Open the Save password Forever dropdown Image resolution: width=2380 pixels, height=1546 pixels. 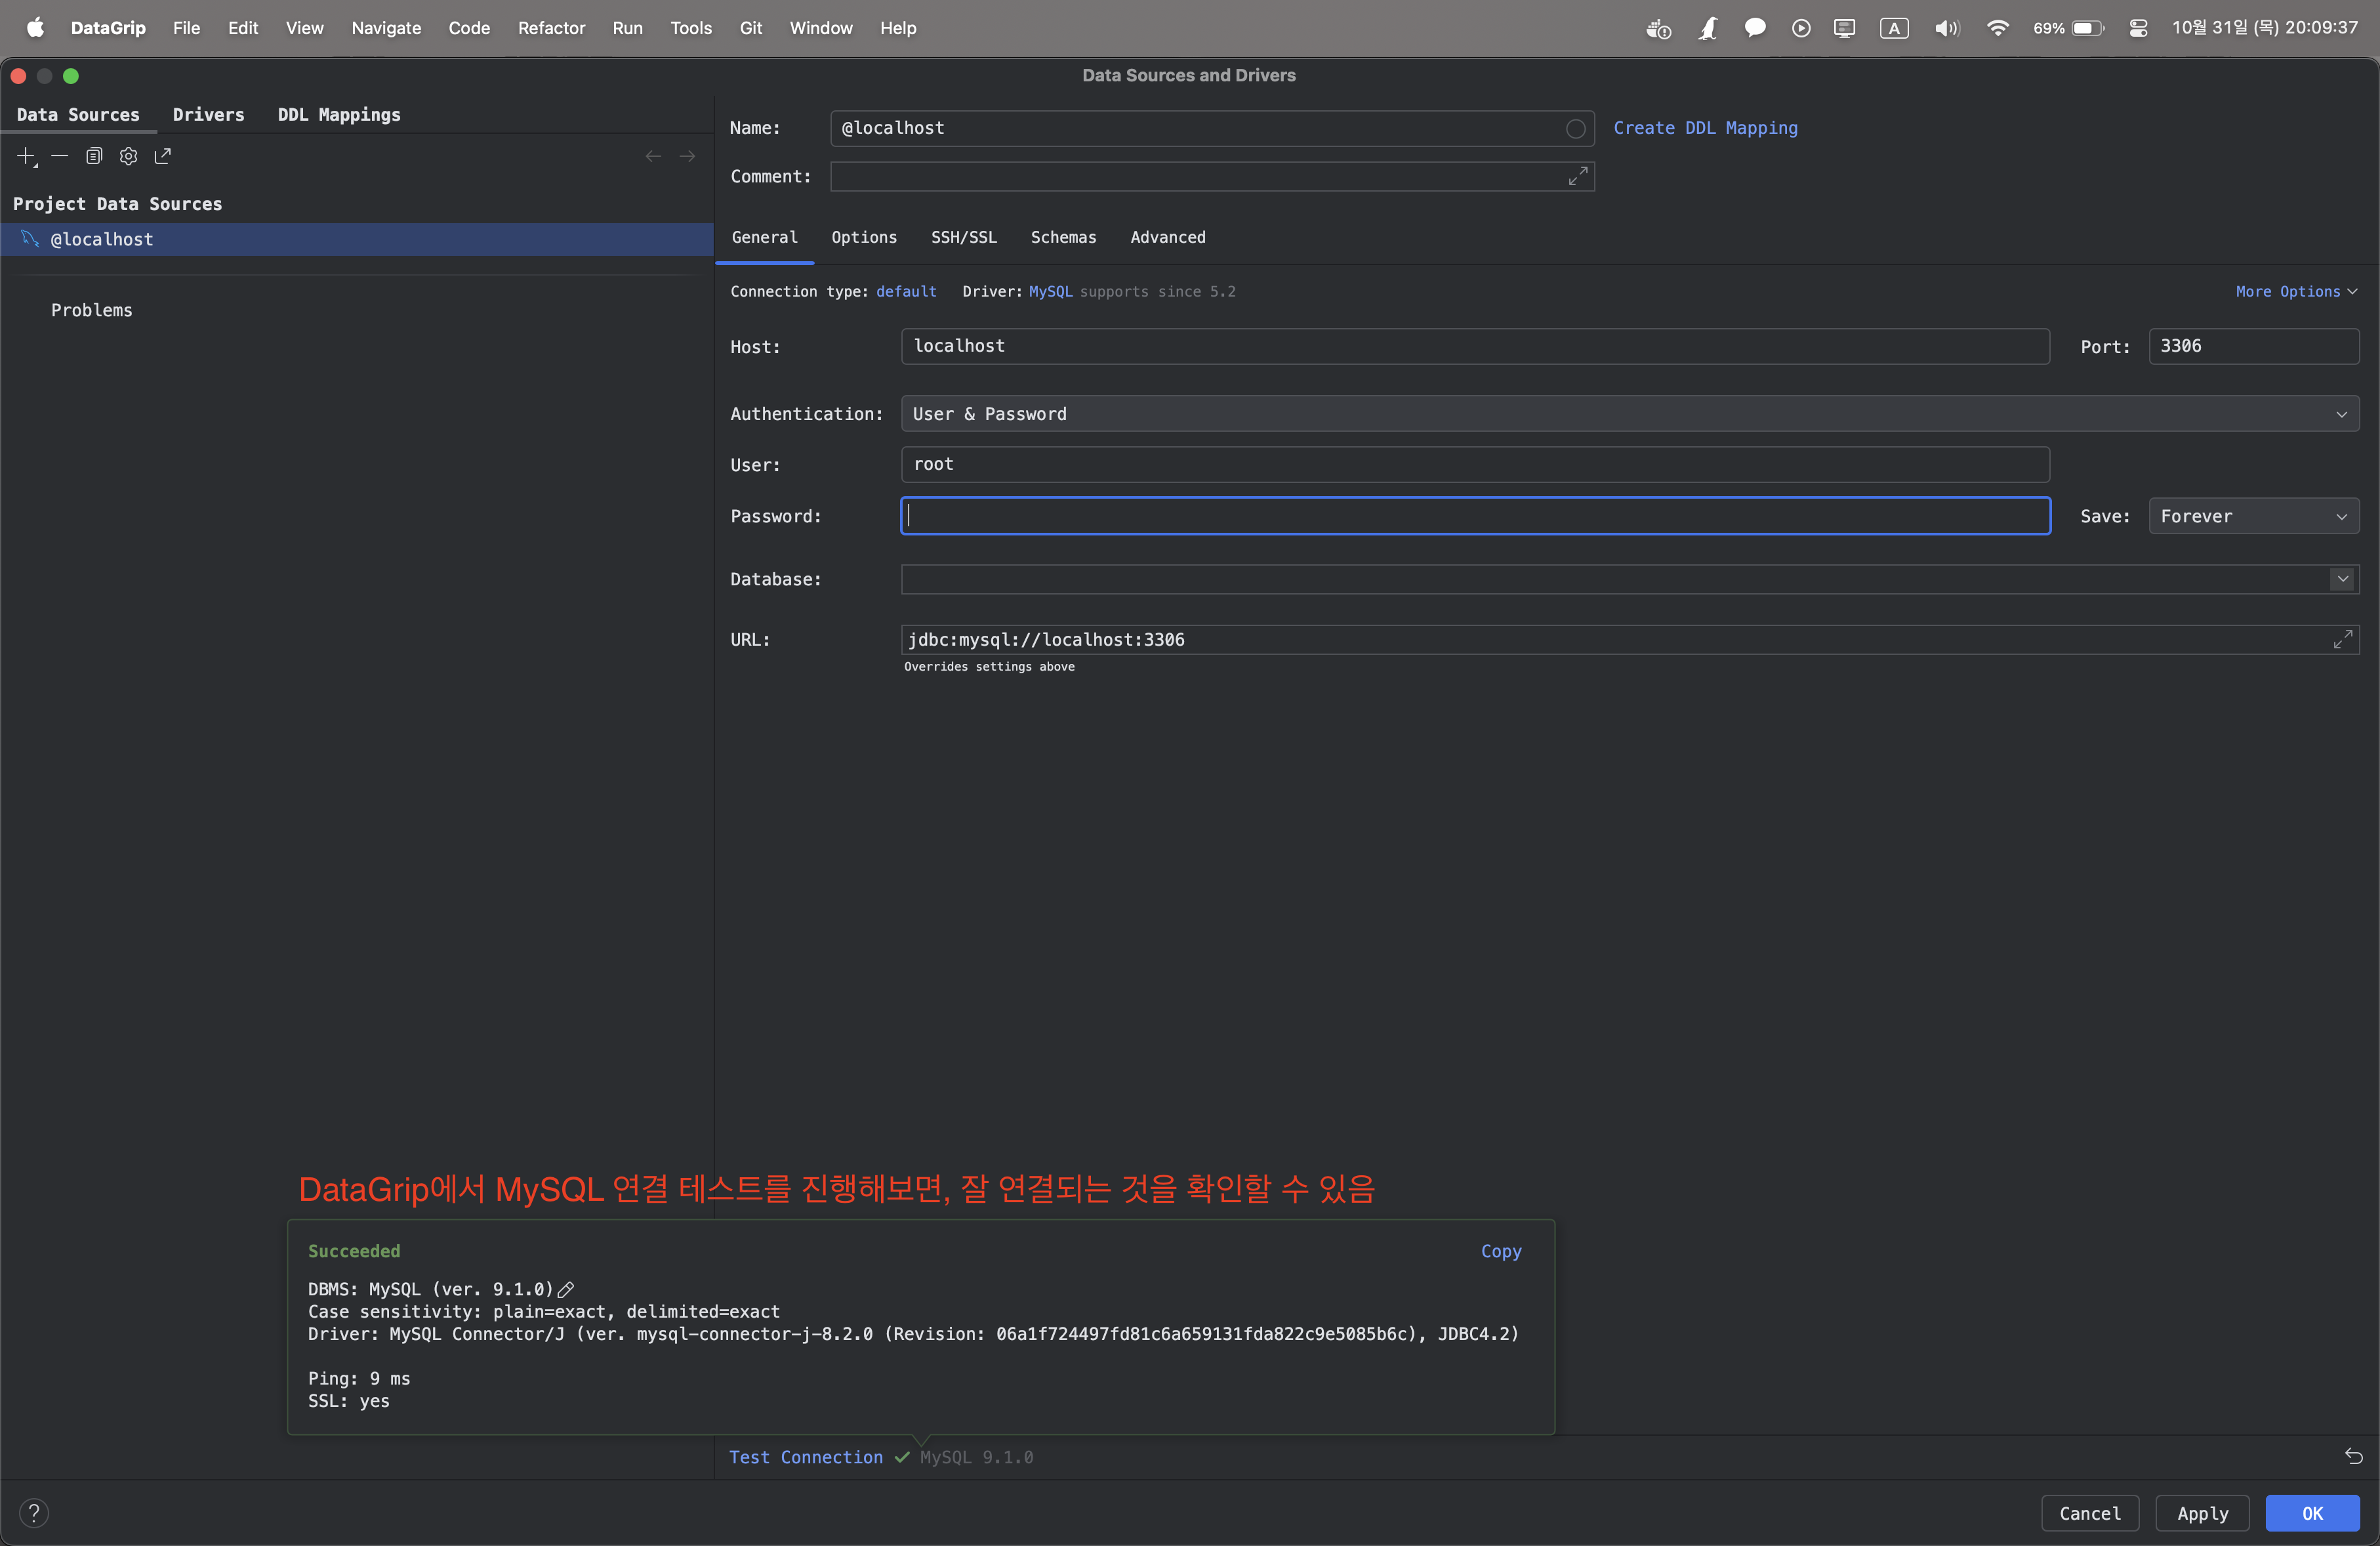(x=2253, y=516)
